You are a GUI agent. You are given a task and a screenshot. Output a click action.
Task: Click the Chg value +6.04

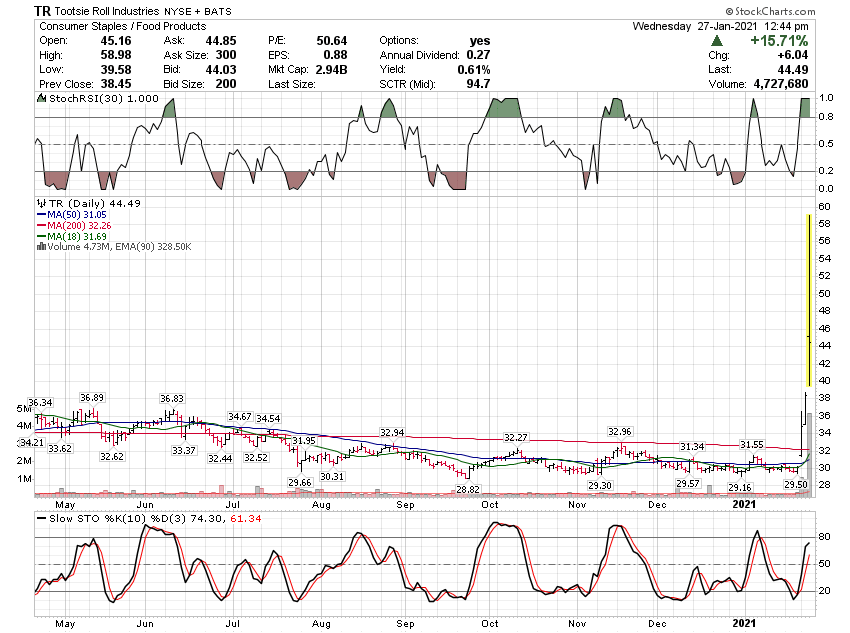tap(793, 55)
